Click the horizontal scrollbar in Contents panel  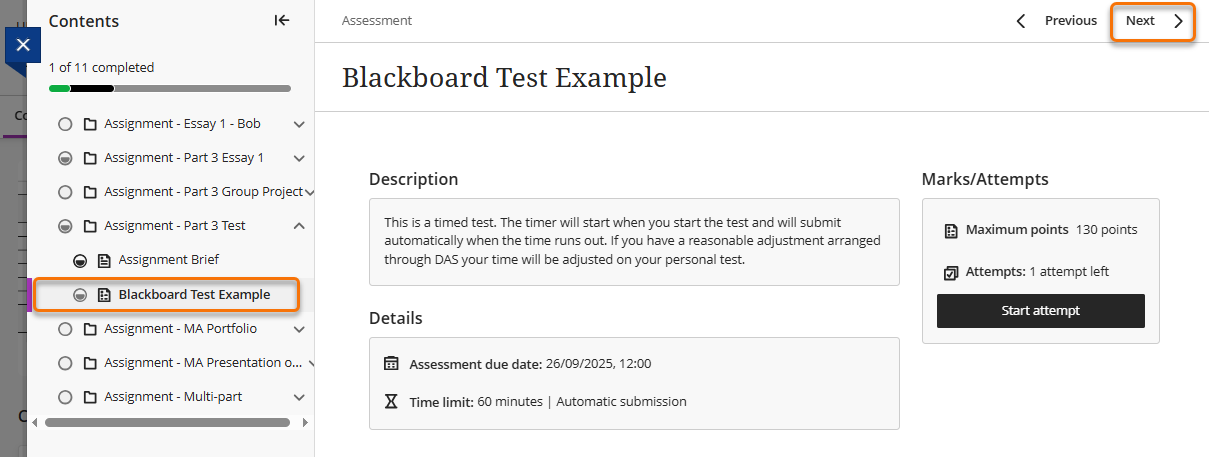pos(167,423)
